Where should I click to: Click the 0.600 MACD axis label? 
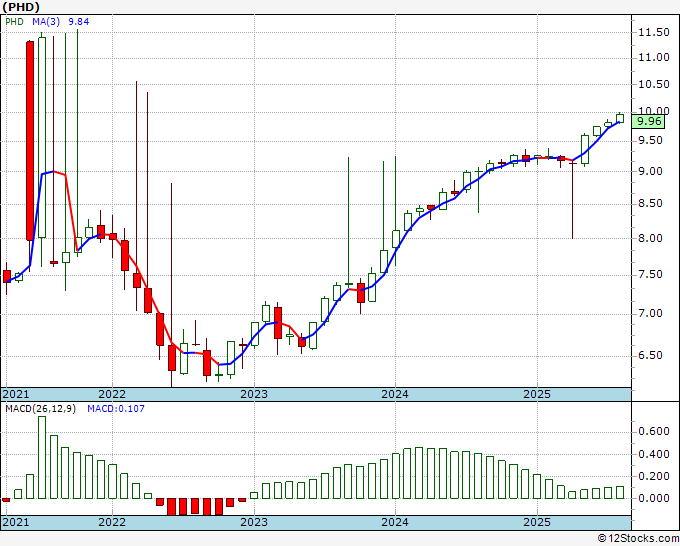[x=654, y=432]
